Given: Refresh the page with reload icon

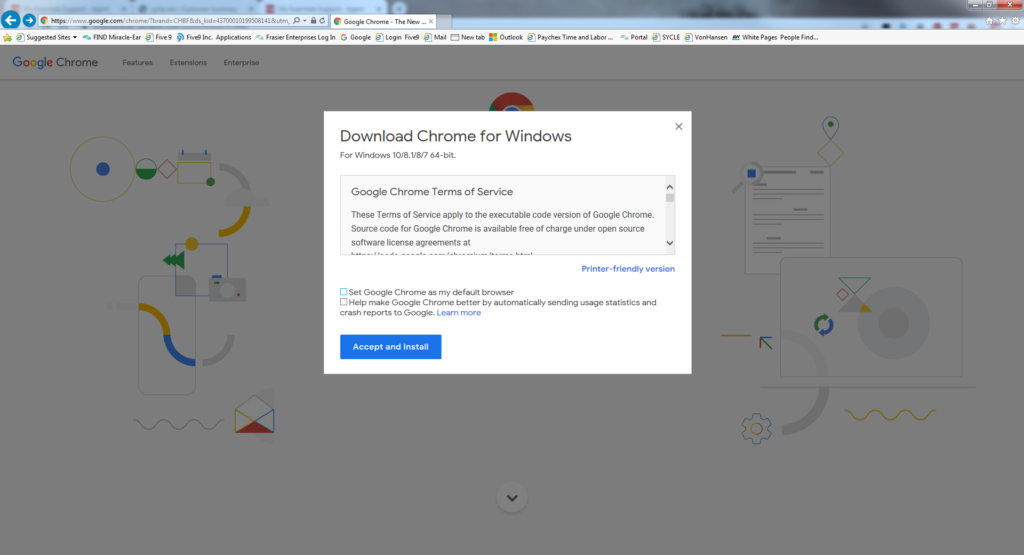Looking at the screenshot, I should click(x=322, y=21).
